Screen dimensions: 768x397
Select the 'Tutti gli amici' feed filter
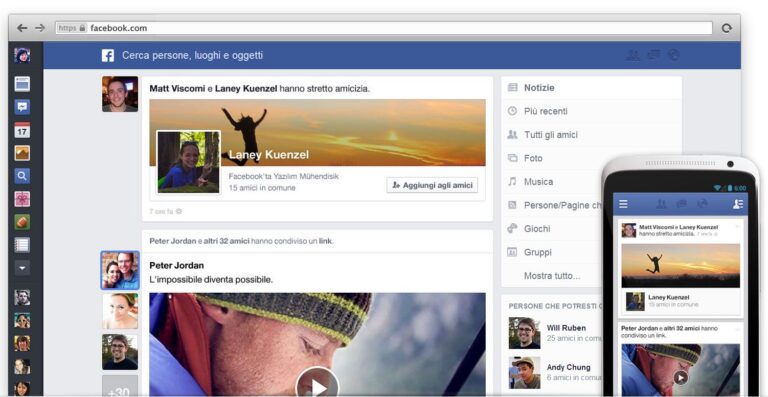click(591, 135)
